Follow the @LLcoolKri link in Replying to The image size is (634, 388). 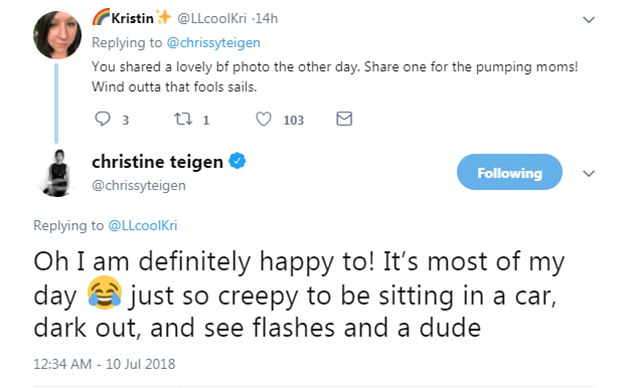tap(143, 225)
